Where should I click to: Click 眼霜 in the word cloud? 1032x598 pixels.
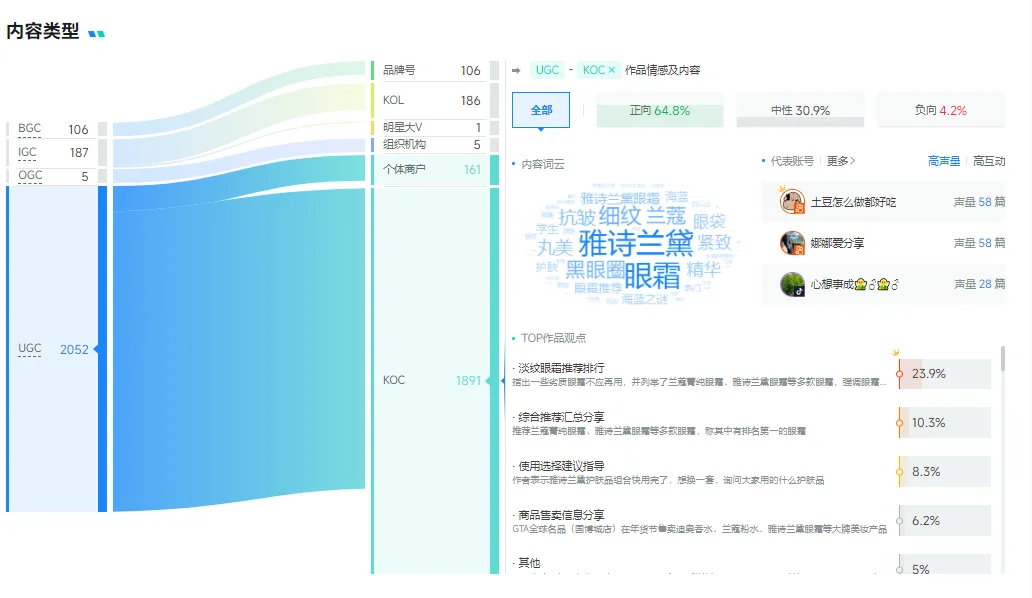tap(652, 276)
